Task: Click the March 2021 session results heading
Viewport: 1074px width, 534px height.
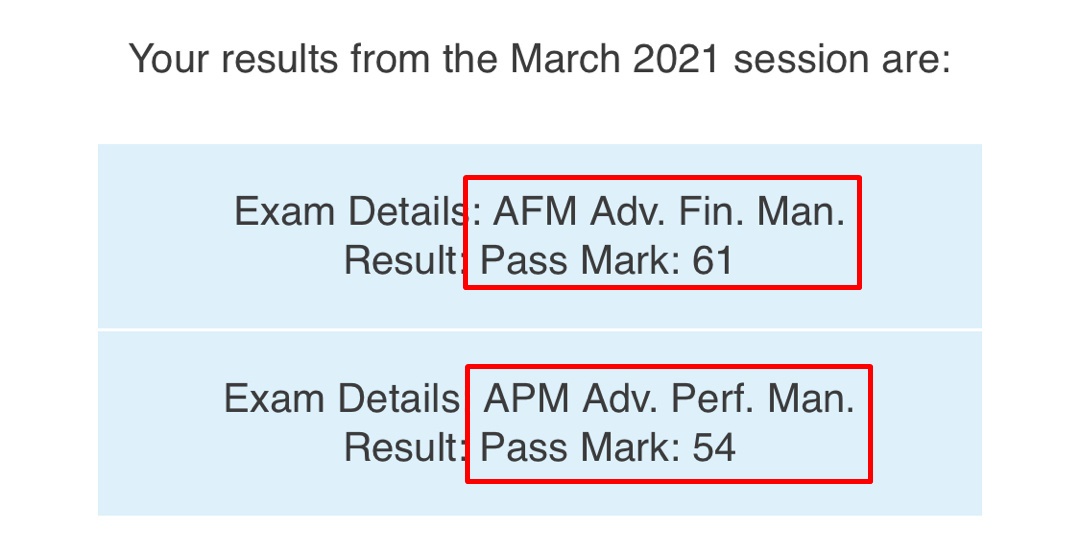Action: (539, 59)
